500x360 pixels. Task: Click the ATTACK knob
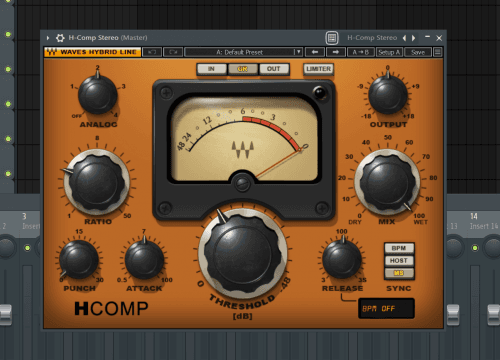click(x=144, y=259)
